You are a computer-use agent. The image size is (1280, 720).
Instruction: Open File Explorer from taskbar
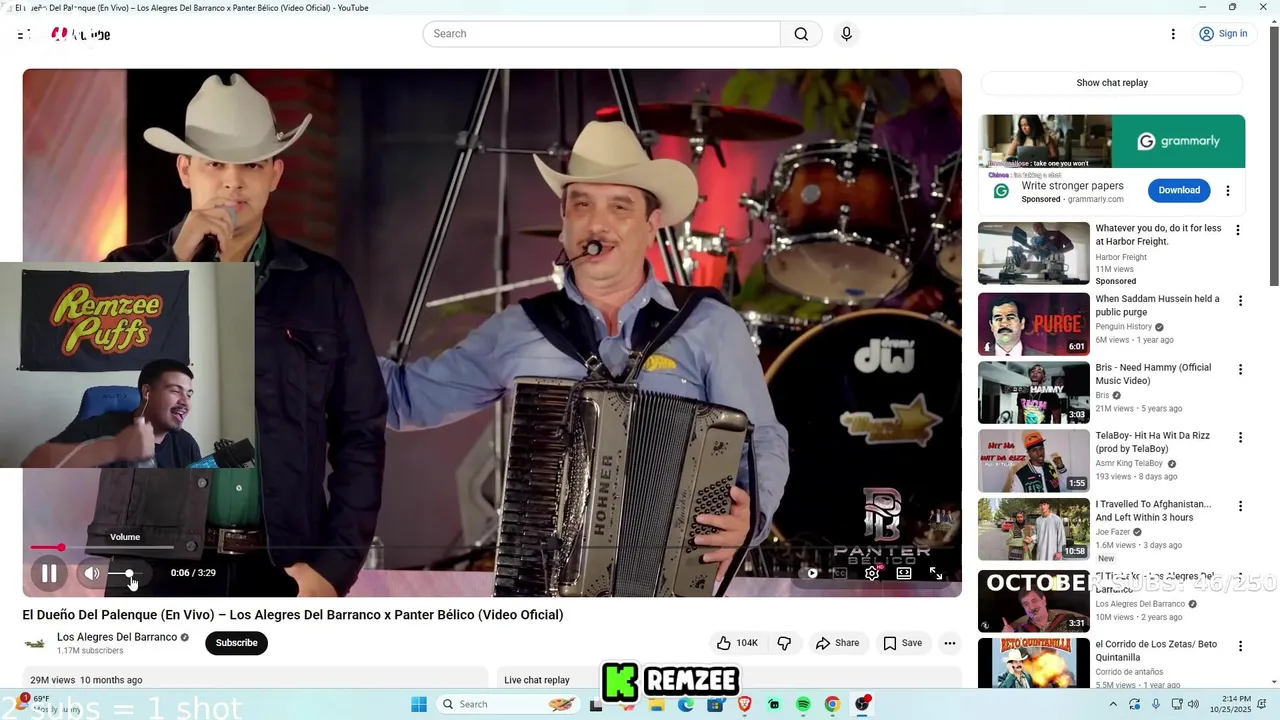[x=657, y=704]
